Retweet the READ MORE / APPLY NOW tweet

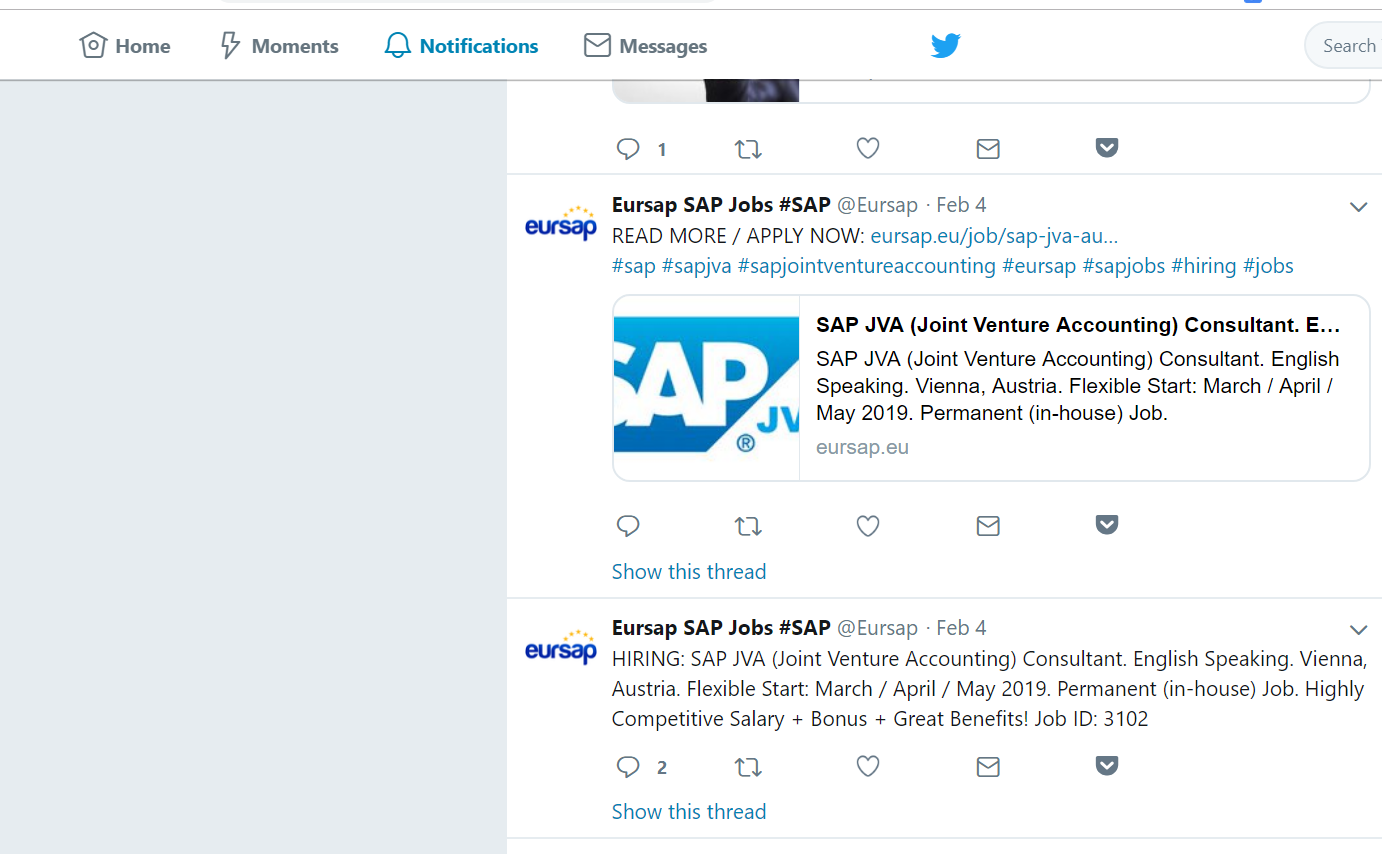[748, 526]
